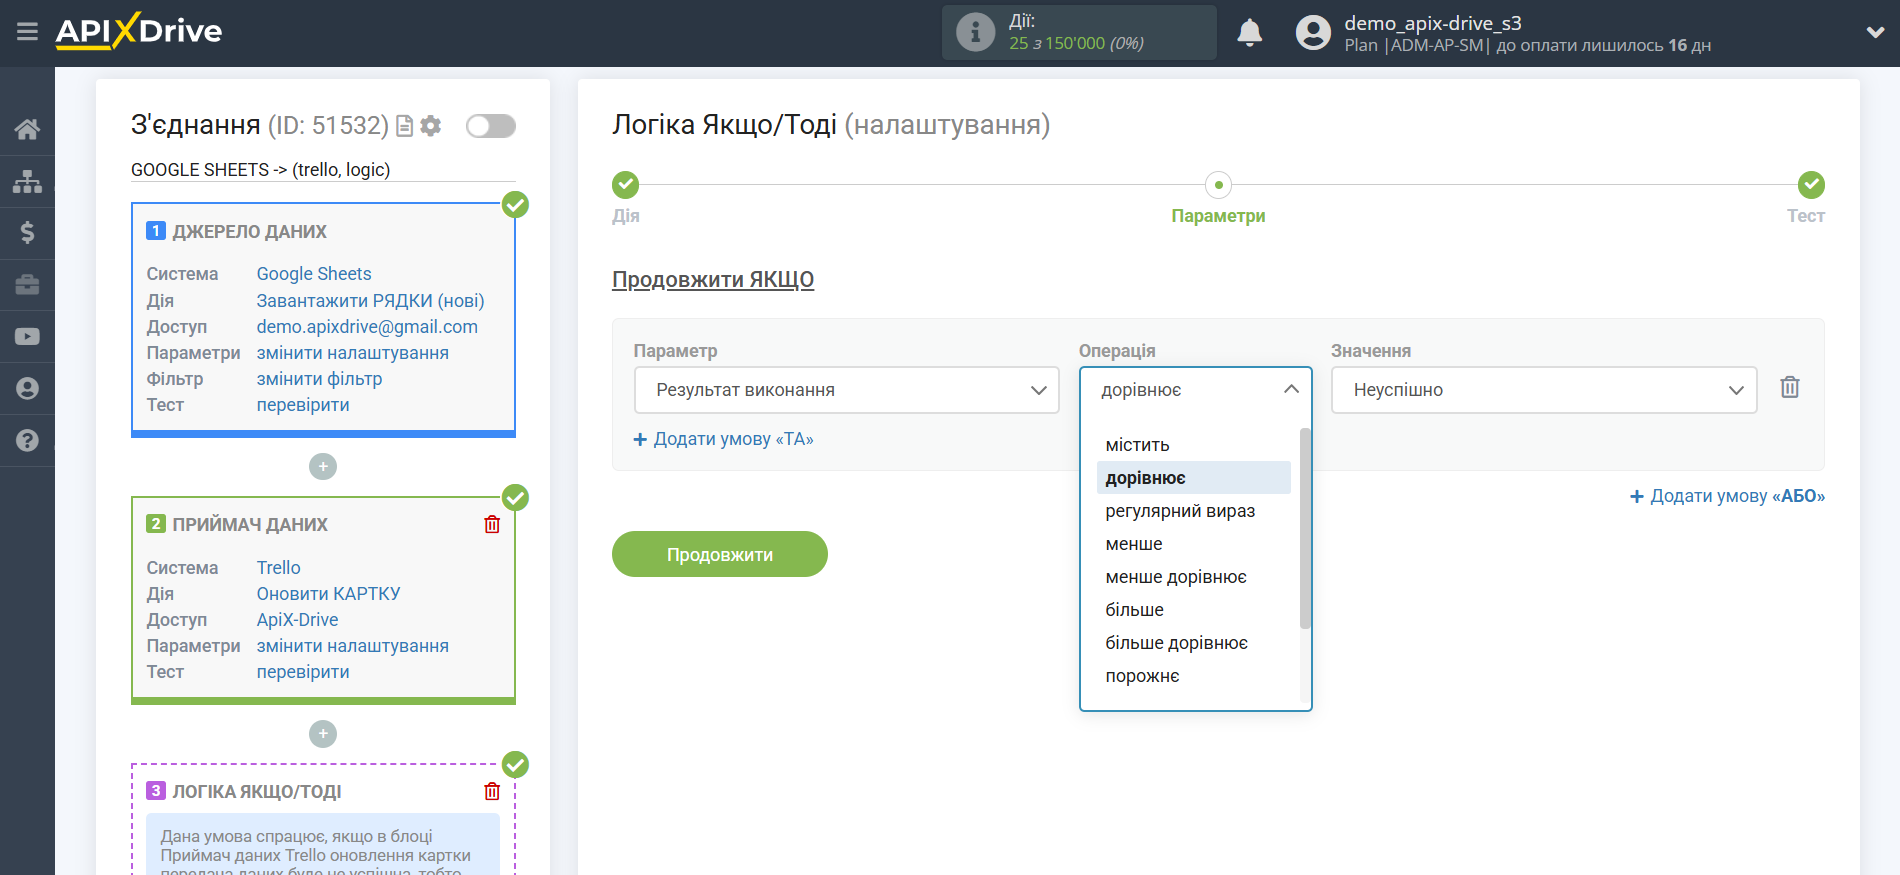
Task: Open the billing dollar icon in sidebar
Action: tap(27, 233)
